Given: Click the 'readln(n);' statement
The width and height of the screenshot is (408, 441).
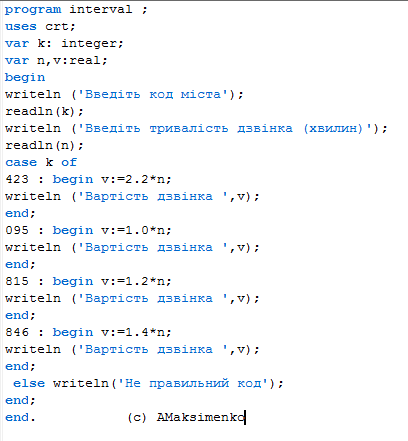Looking at the screenshot, I should click(44, 145).
